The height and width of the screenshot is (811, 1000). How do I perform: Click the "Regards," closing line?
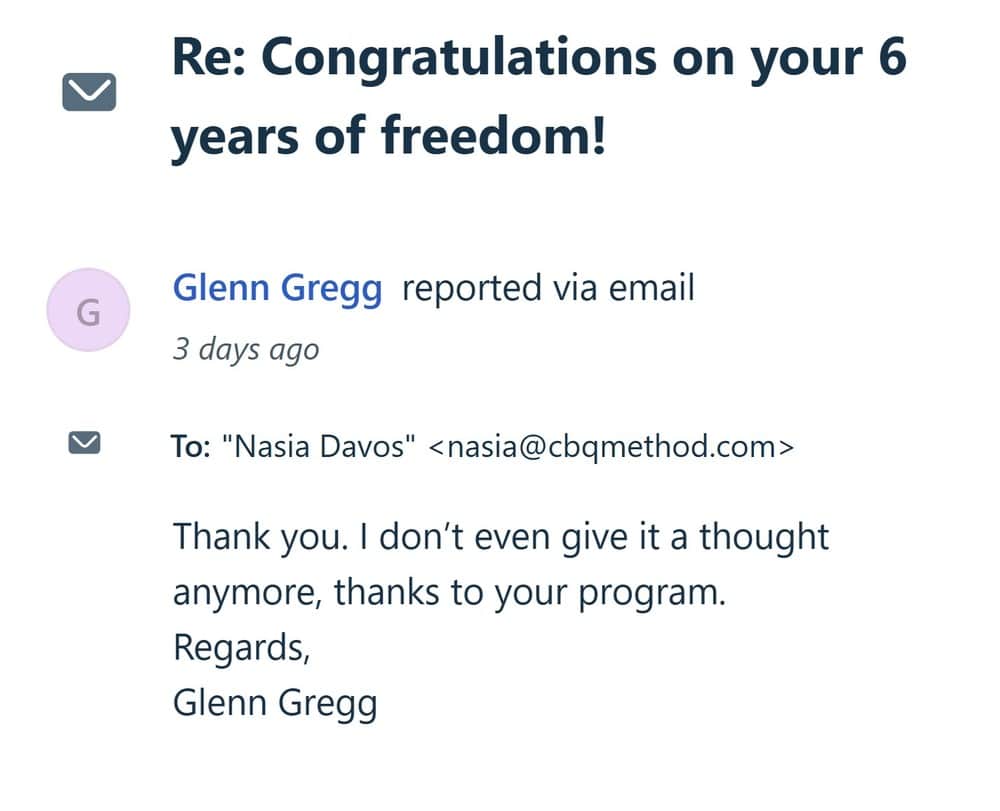[240, 647]
